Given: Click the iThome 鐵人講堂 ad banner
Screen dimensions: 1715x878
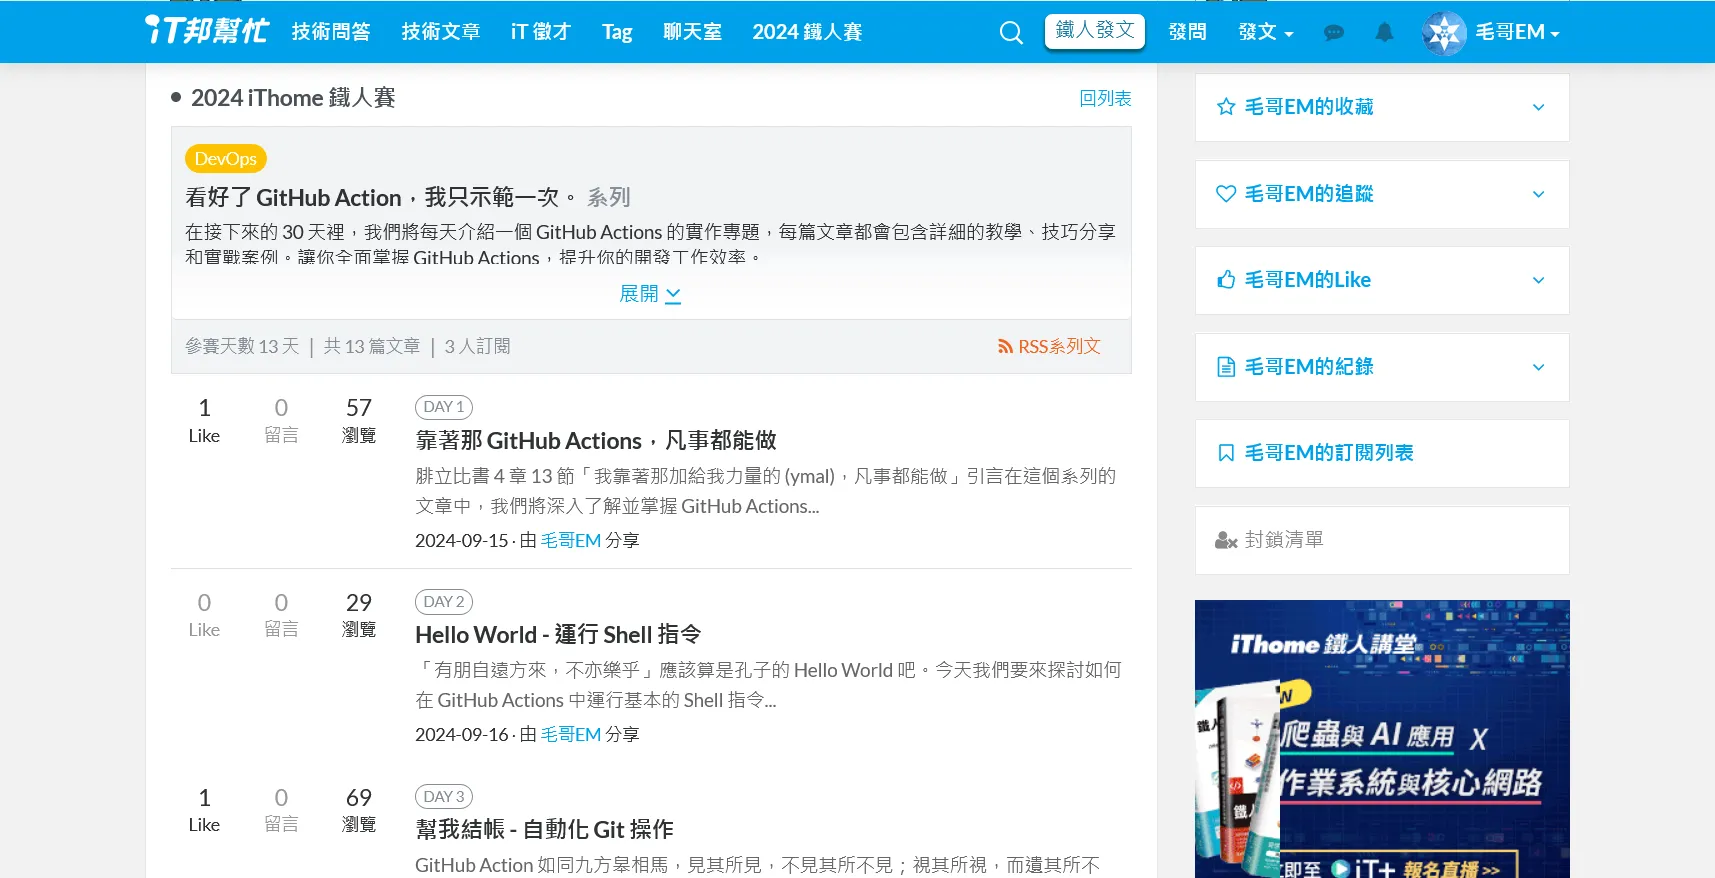Looking at the screenshot, I should (1382, 739).
